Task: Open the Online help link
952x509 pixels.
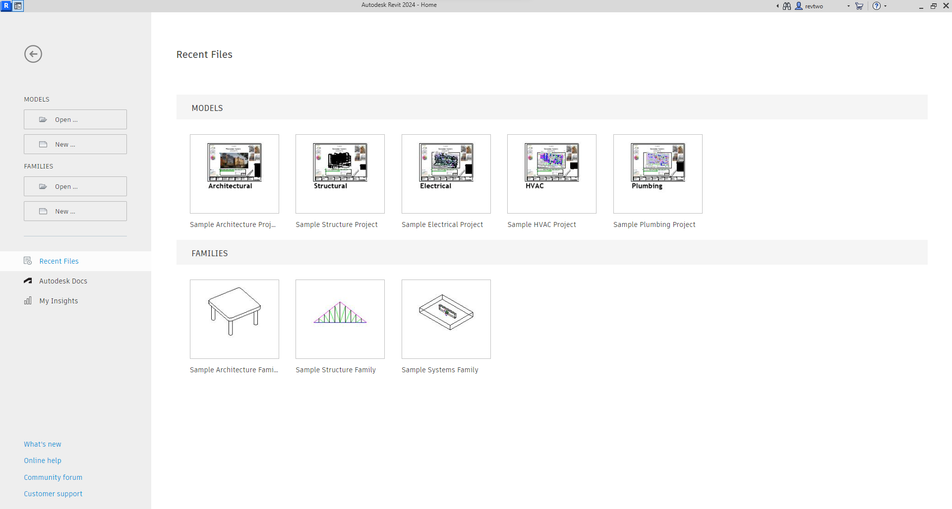Action: click(42, 460)
